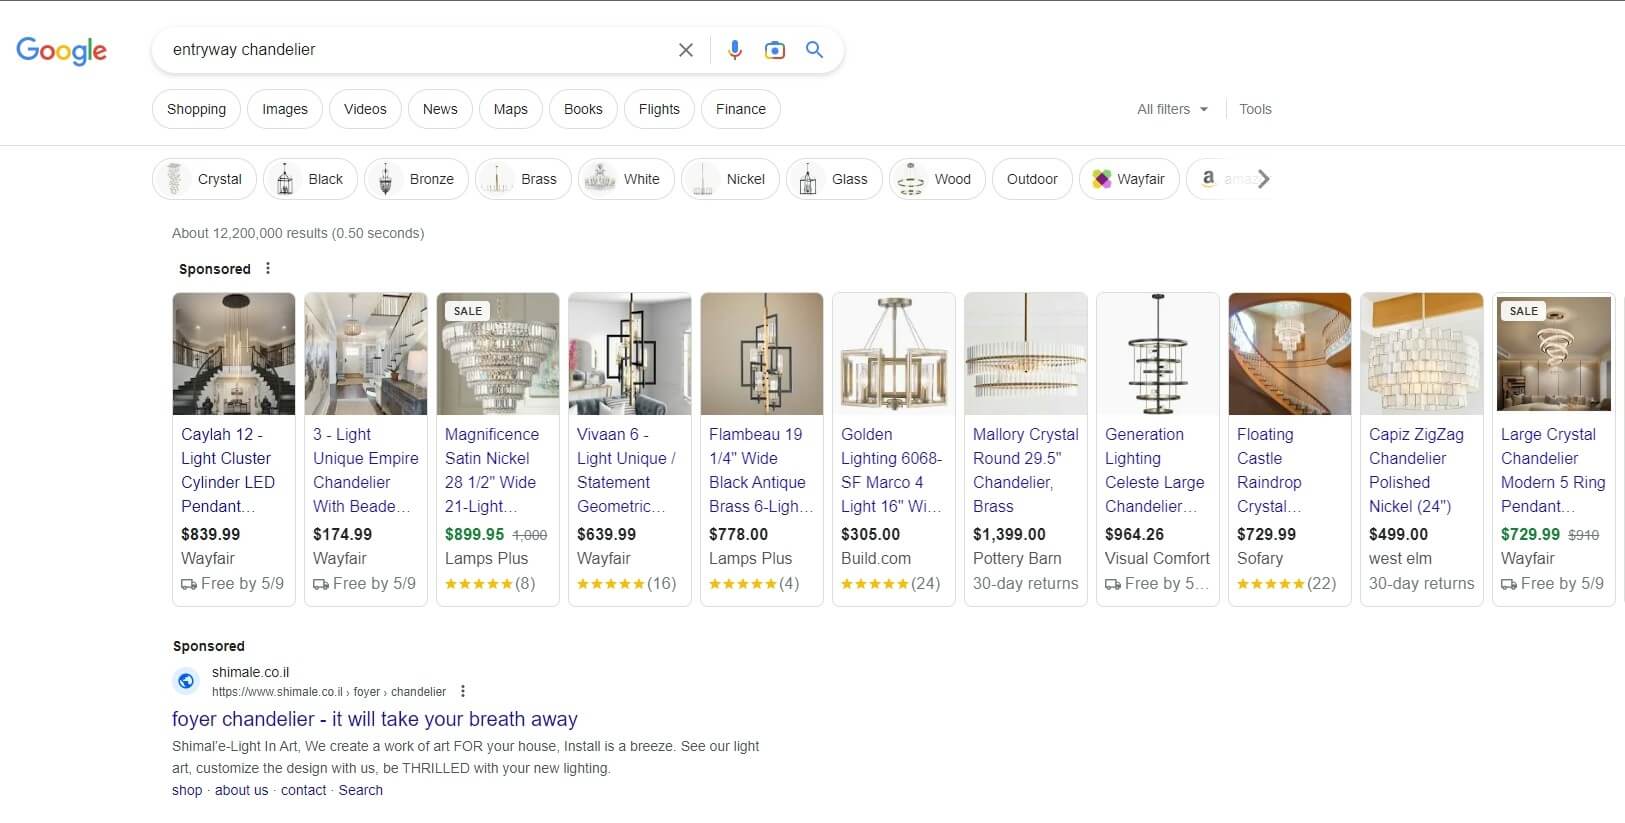Open Generation Lighting Celeste chandelier image
Image resolution: width=1625 pixels, height=823 pixels.
[1158, 354]
